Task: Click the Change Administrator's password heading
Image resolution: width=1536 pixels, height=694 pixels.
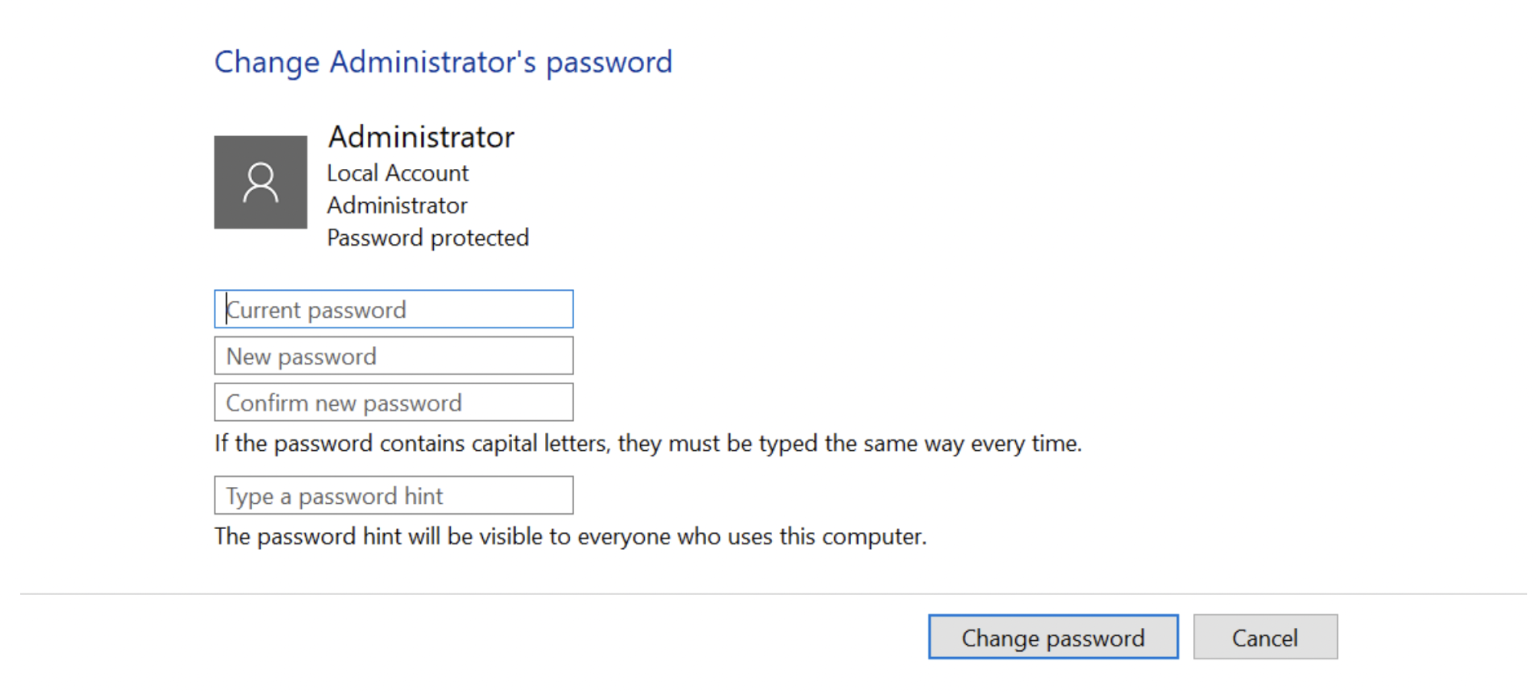Action: (x=443, y=62)
